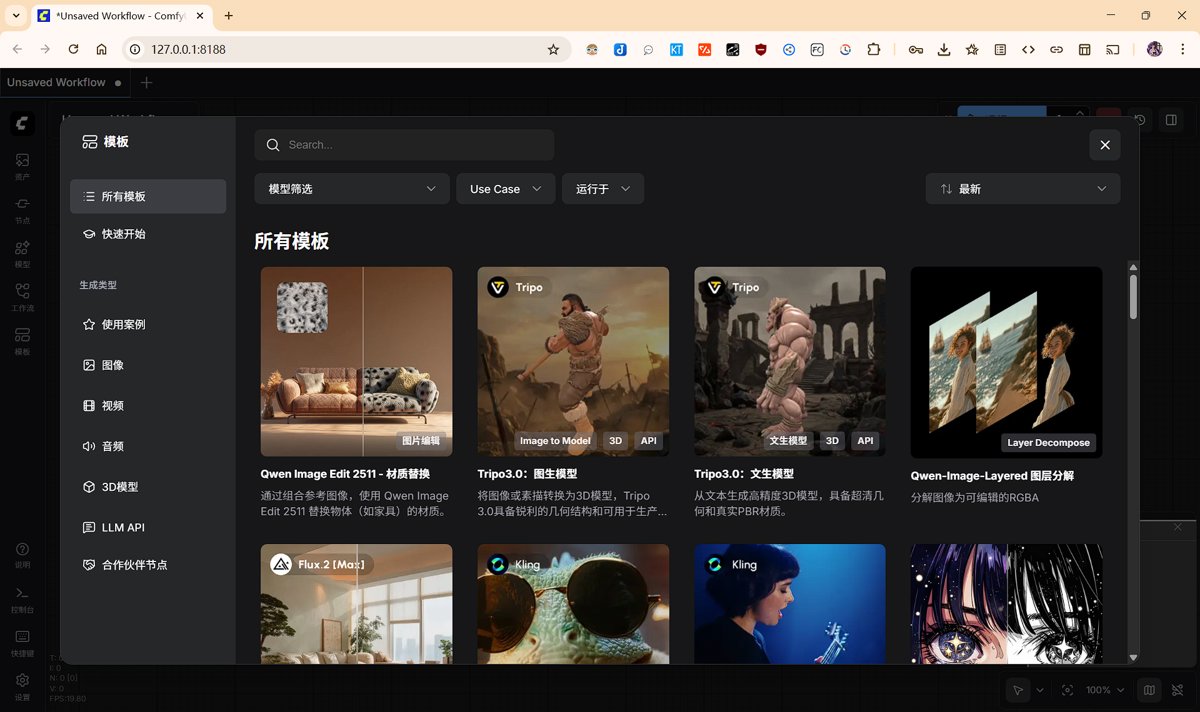
Task: Open Qwen-Image-Layered 图层分解 template thumbnail
Action: click(1007, 362)
